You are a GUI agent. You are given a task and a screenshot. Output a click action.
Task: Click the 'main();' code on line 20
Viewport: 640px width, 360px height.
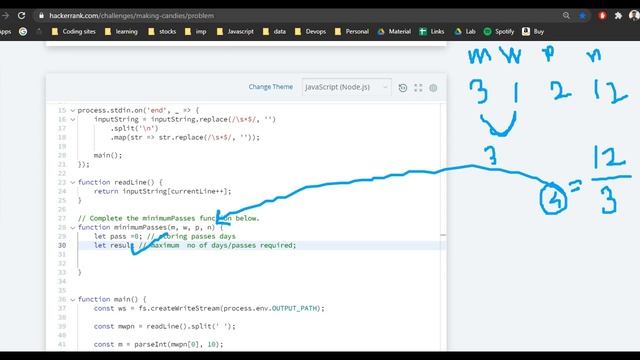click(x=108, y=156)
